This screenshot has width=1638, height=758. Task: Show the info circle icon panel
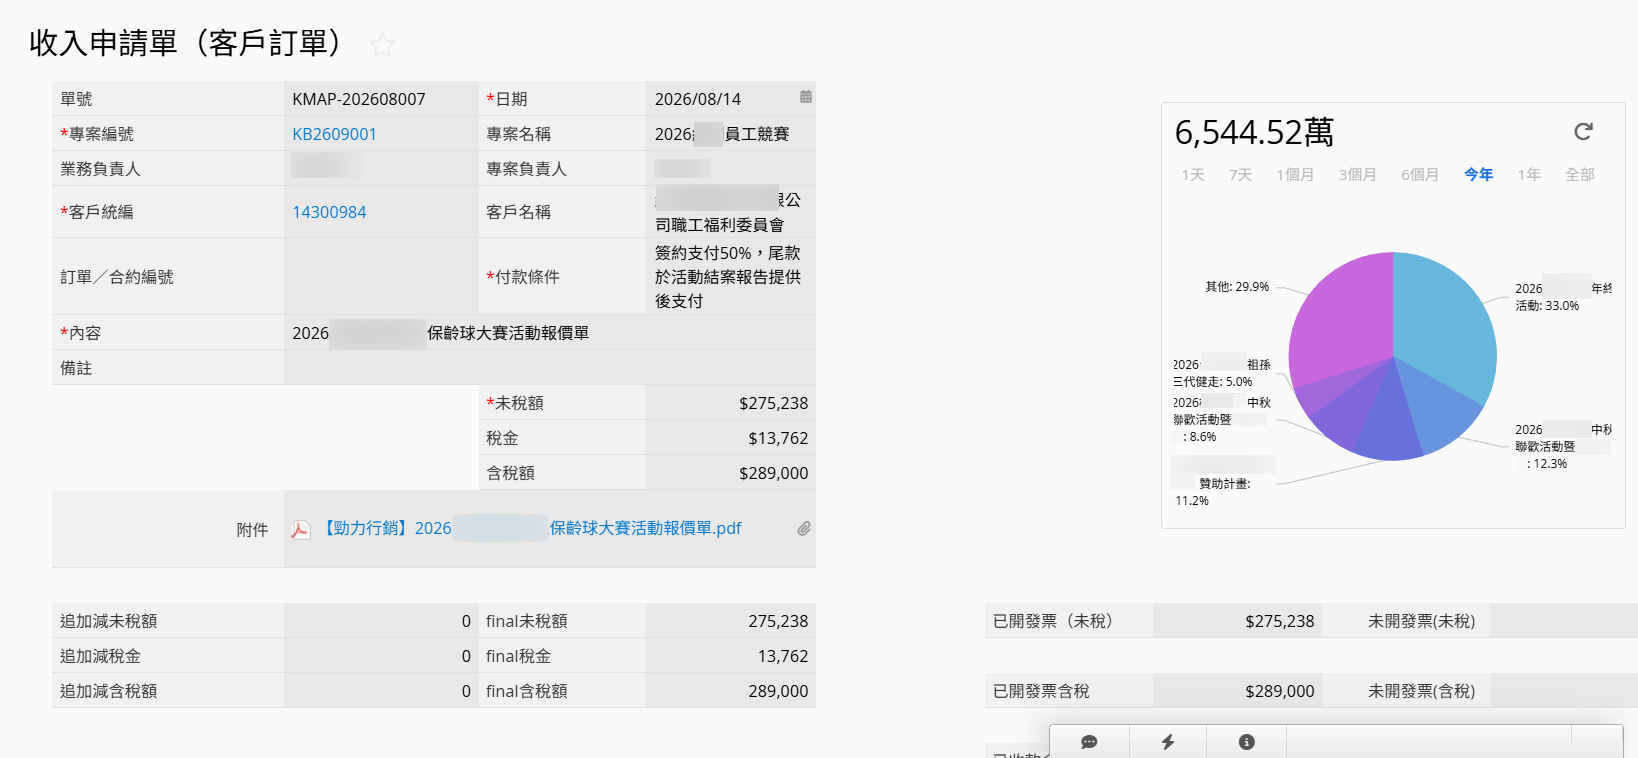[1246, 742]
